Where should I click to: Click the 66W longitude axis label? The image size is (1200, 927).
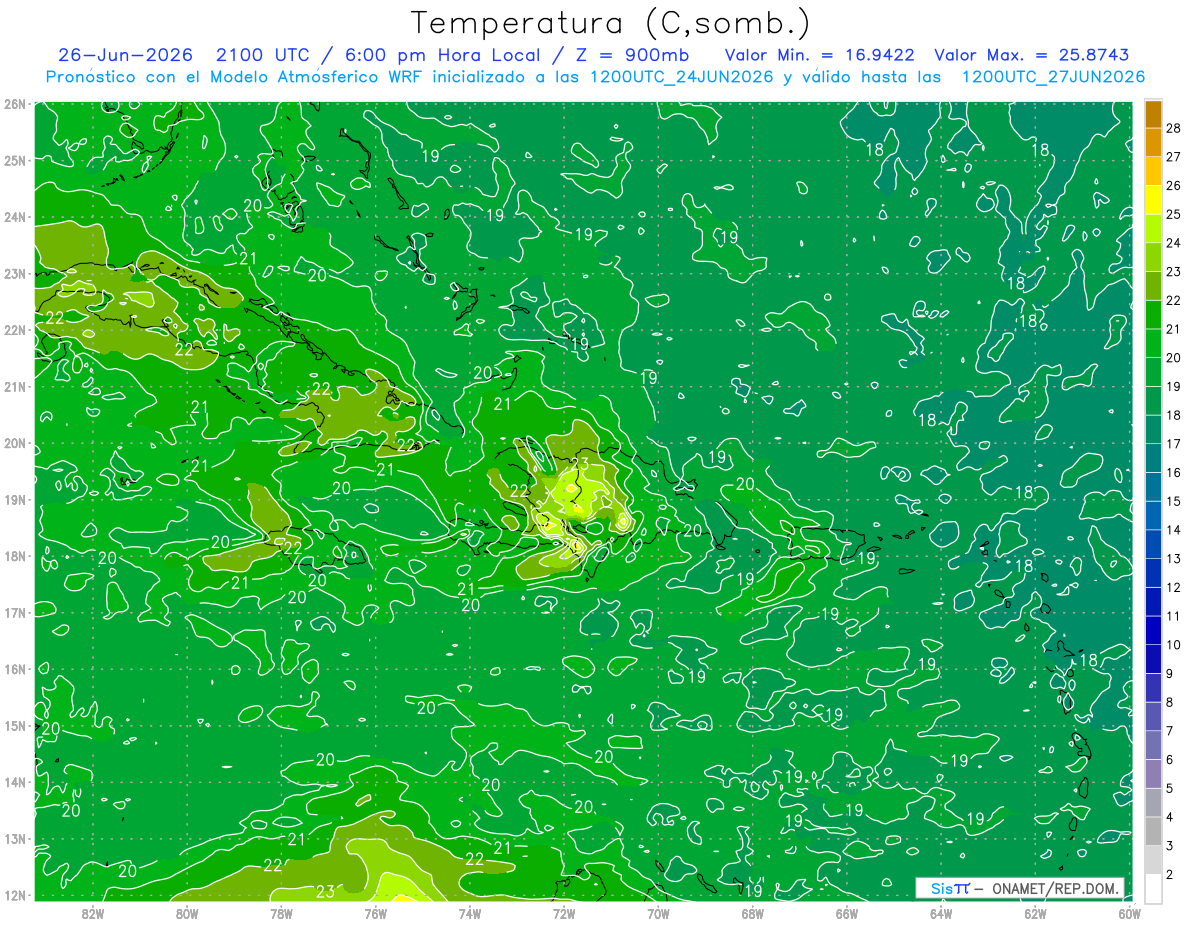847,913
